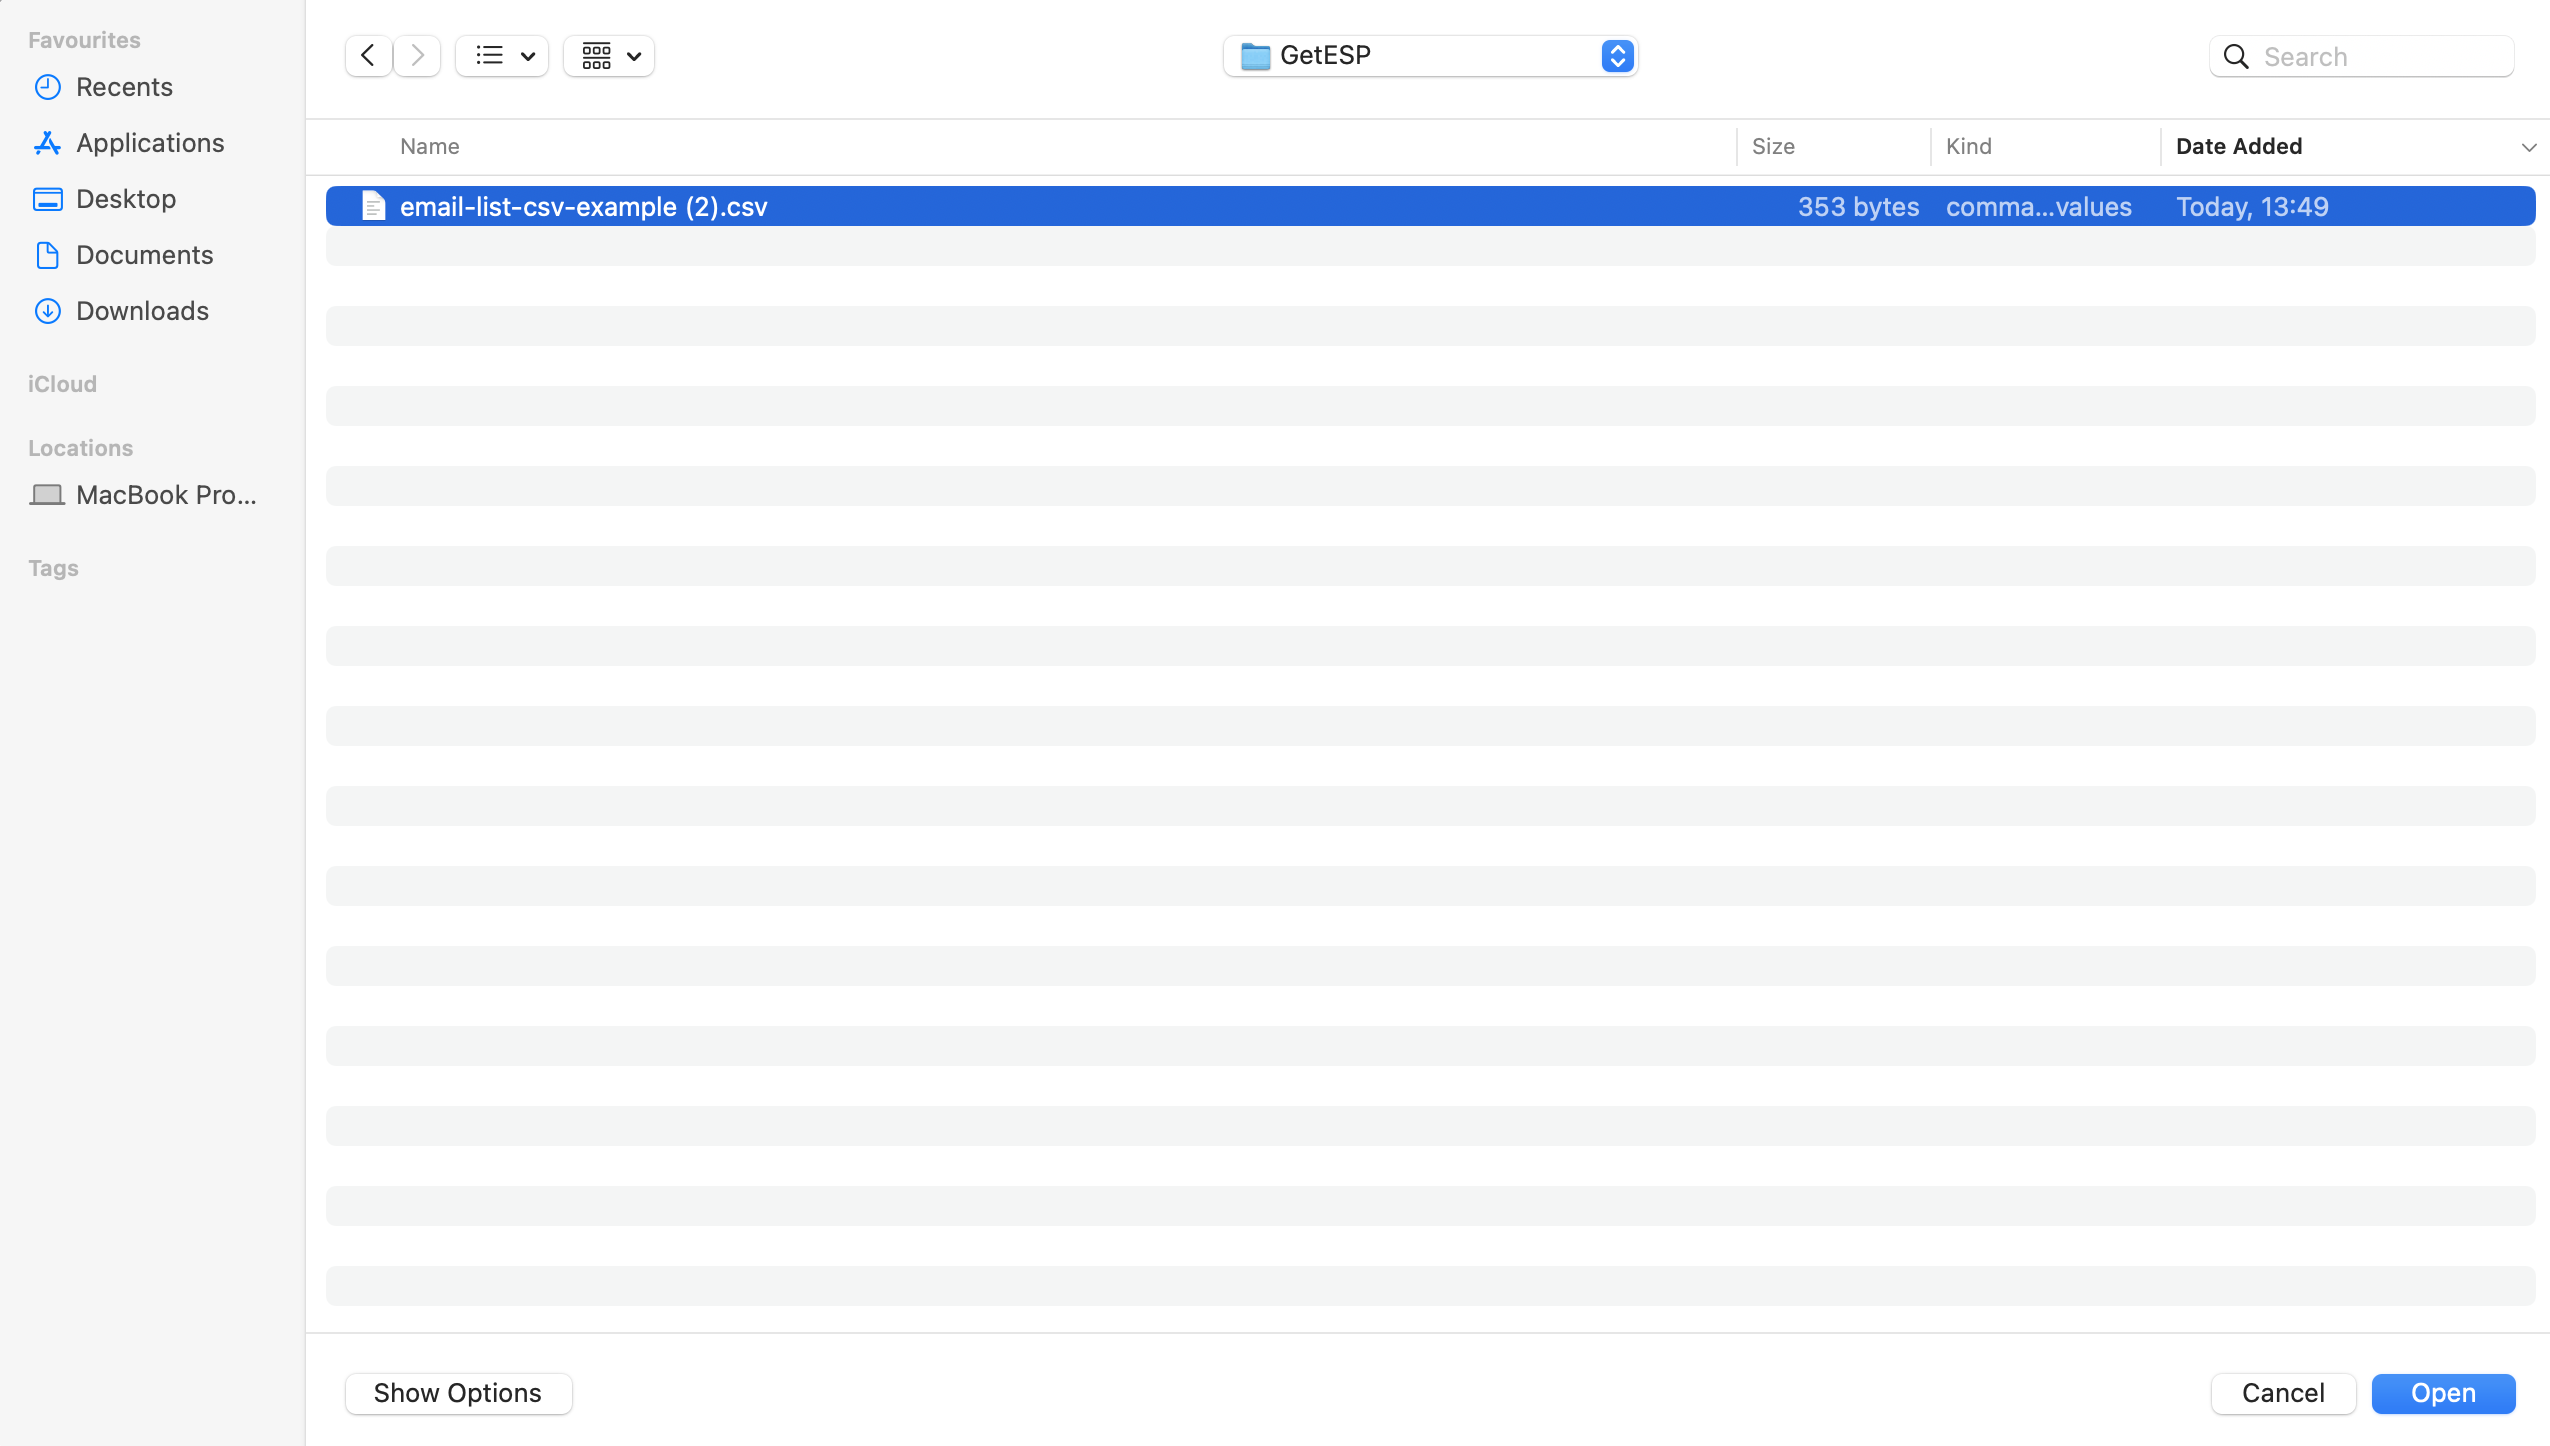Expand the GetESP folder path popup
This screenshot has width=2550, height=1446.
pyautogui.click(x=1617, y=56)
